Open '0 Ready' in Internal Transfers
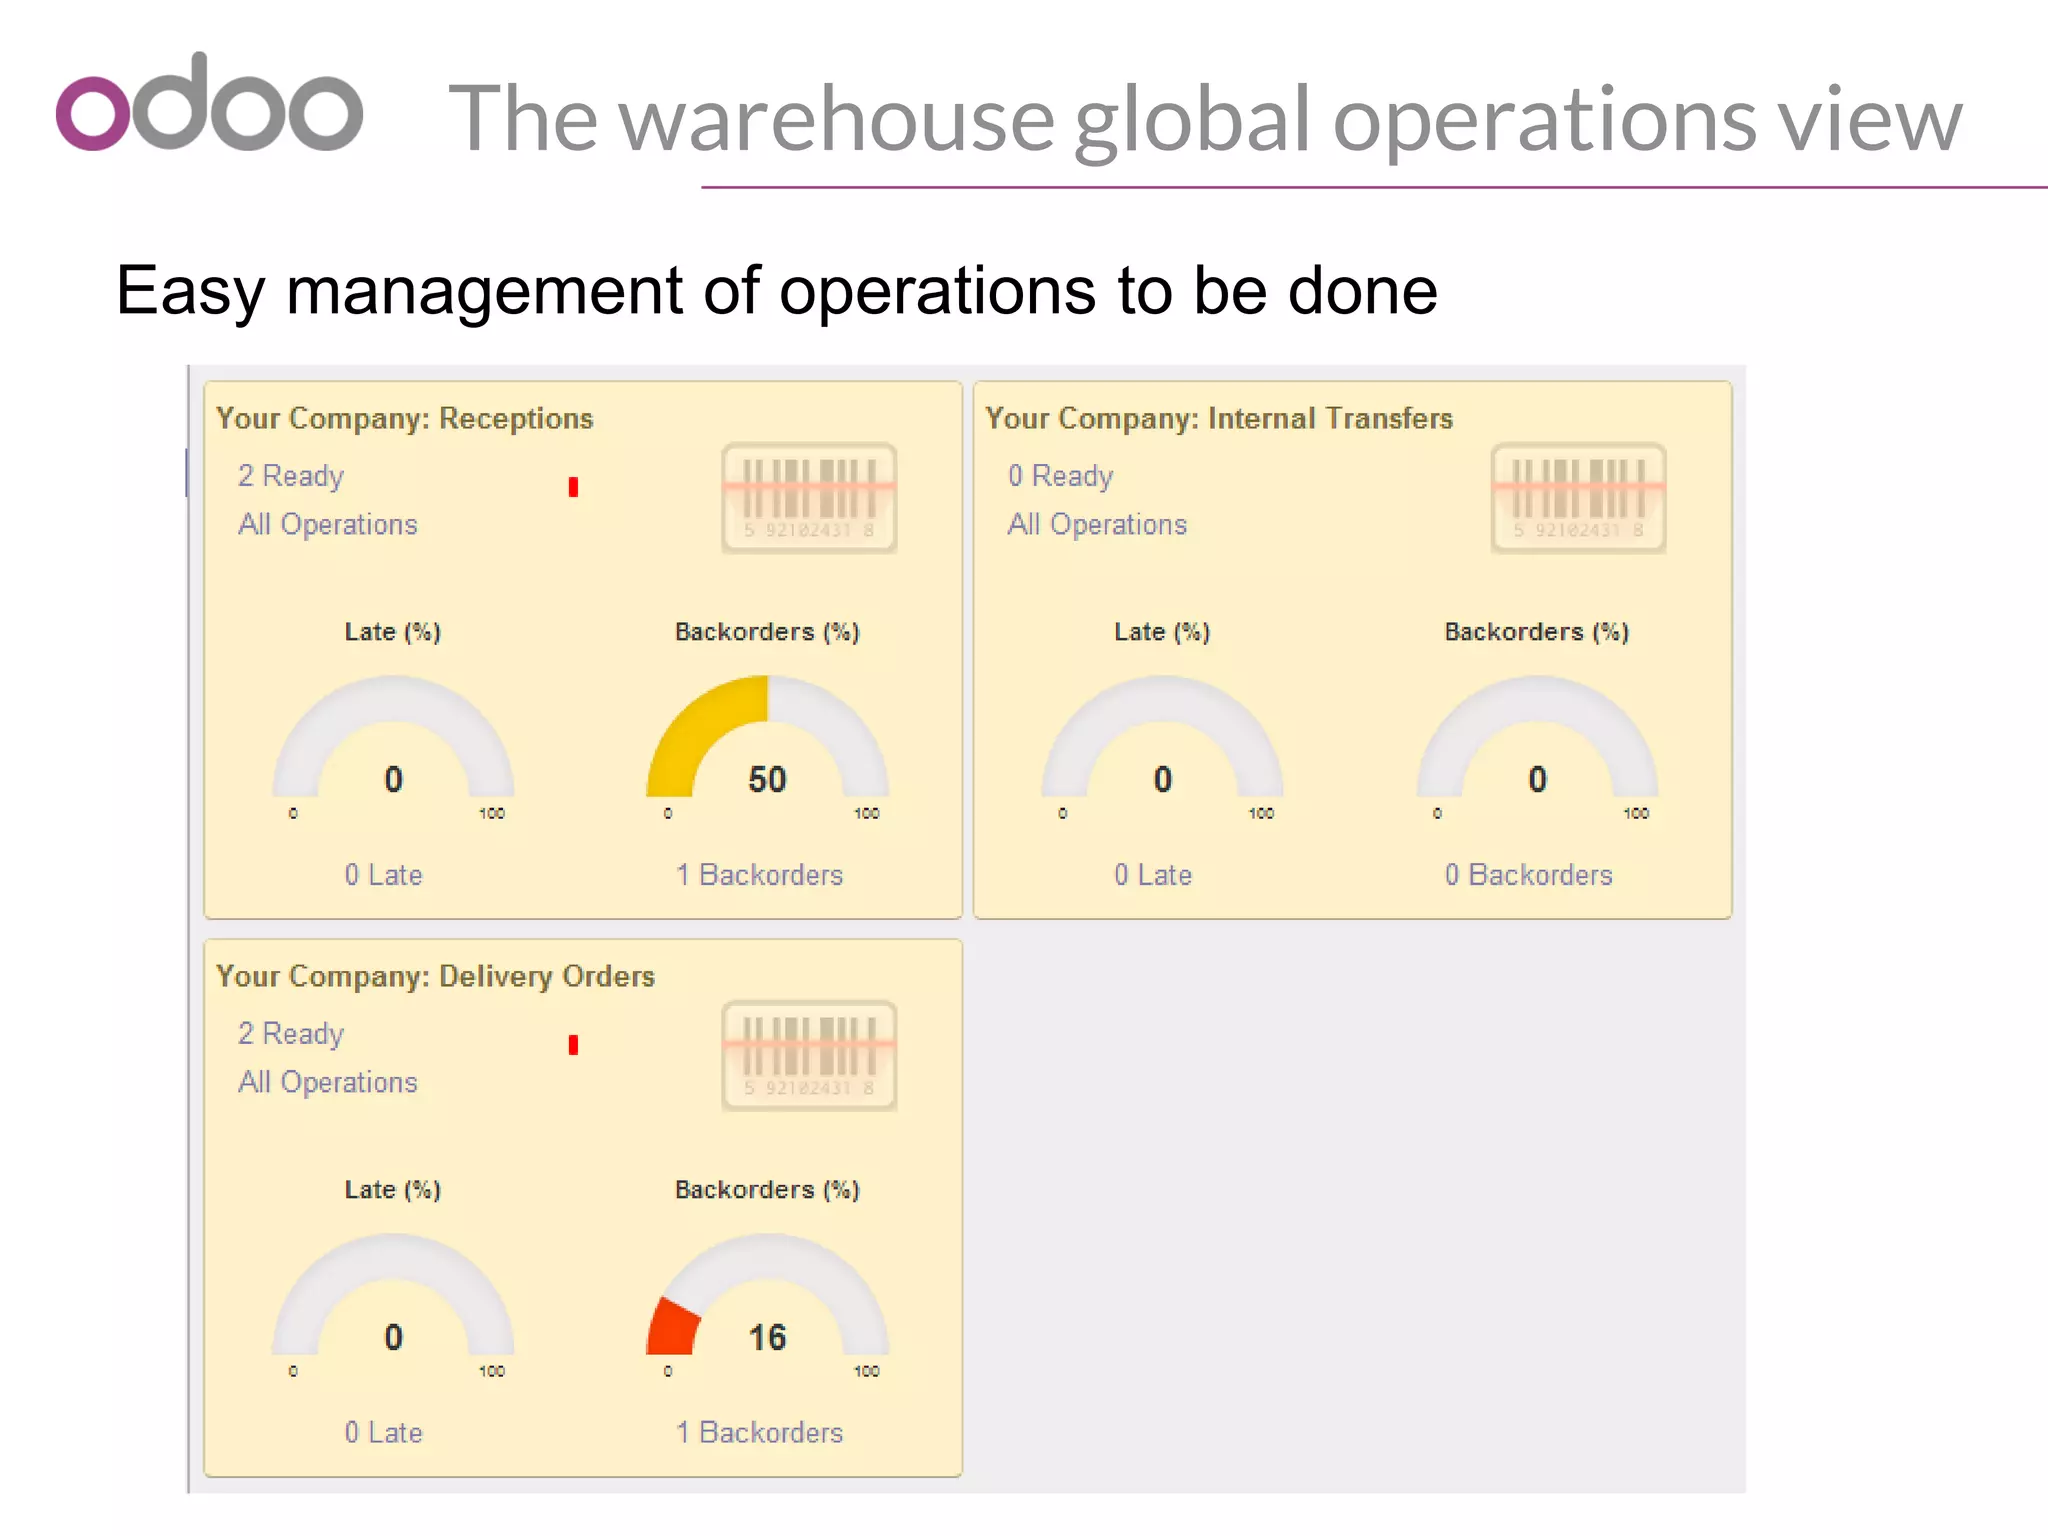The height and width of the screenshot is (1536, 2048). (1060, 476)
